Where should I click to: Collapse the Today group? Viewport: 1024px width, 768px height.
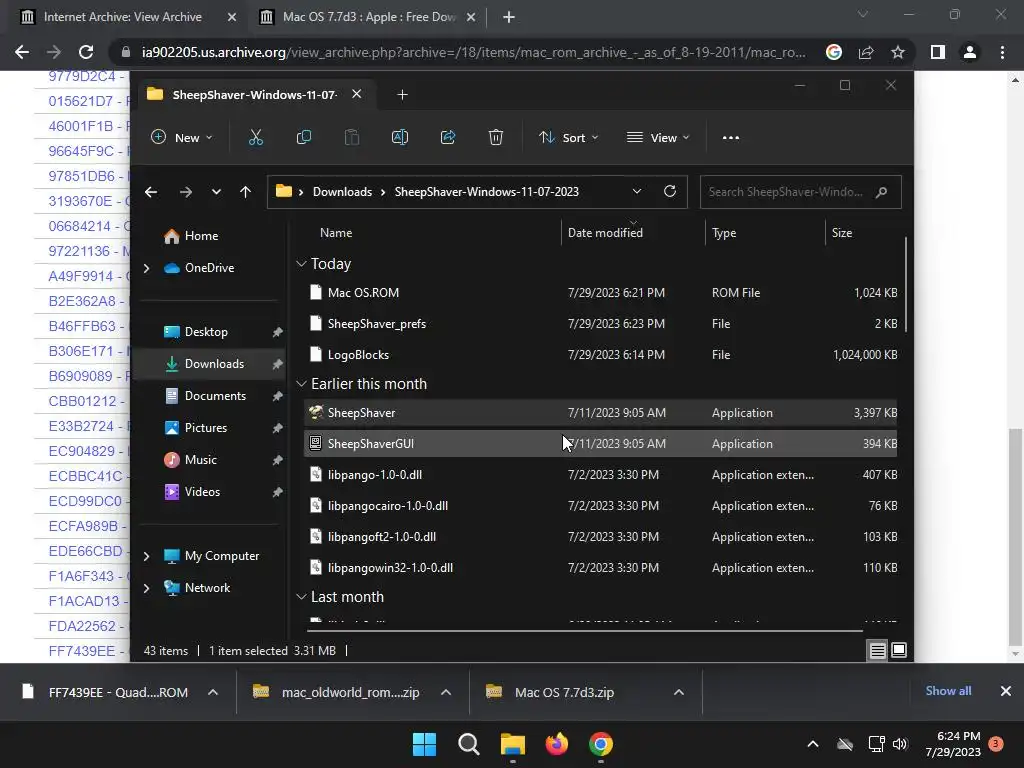pyautogui.click(x=301, y=264)
